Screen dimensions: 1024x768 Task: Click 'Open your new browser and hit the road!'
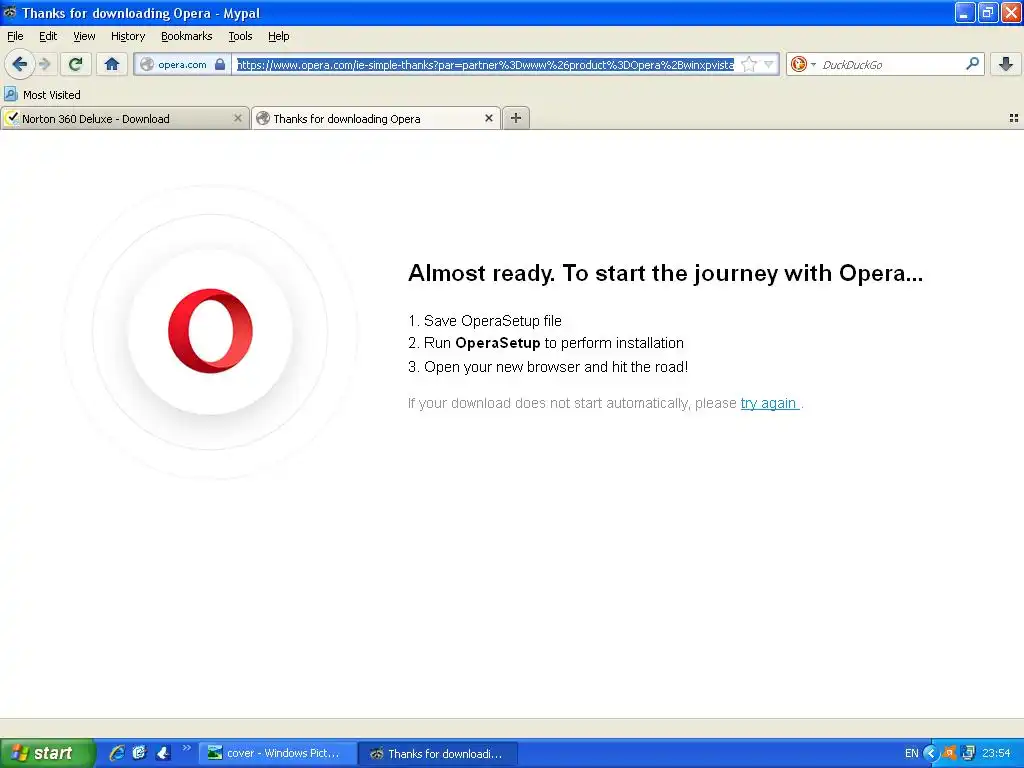[556, 367]
